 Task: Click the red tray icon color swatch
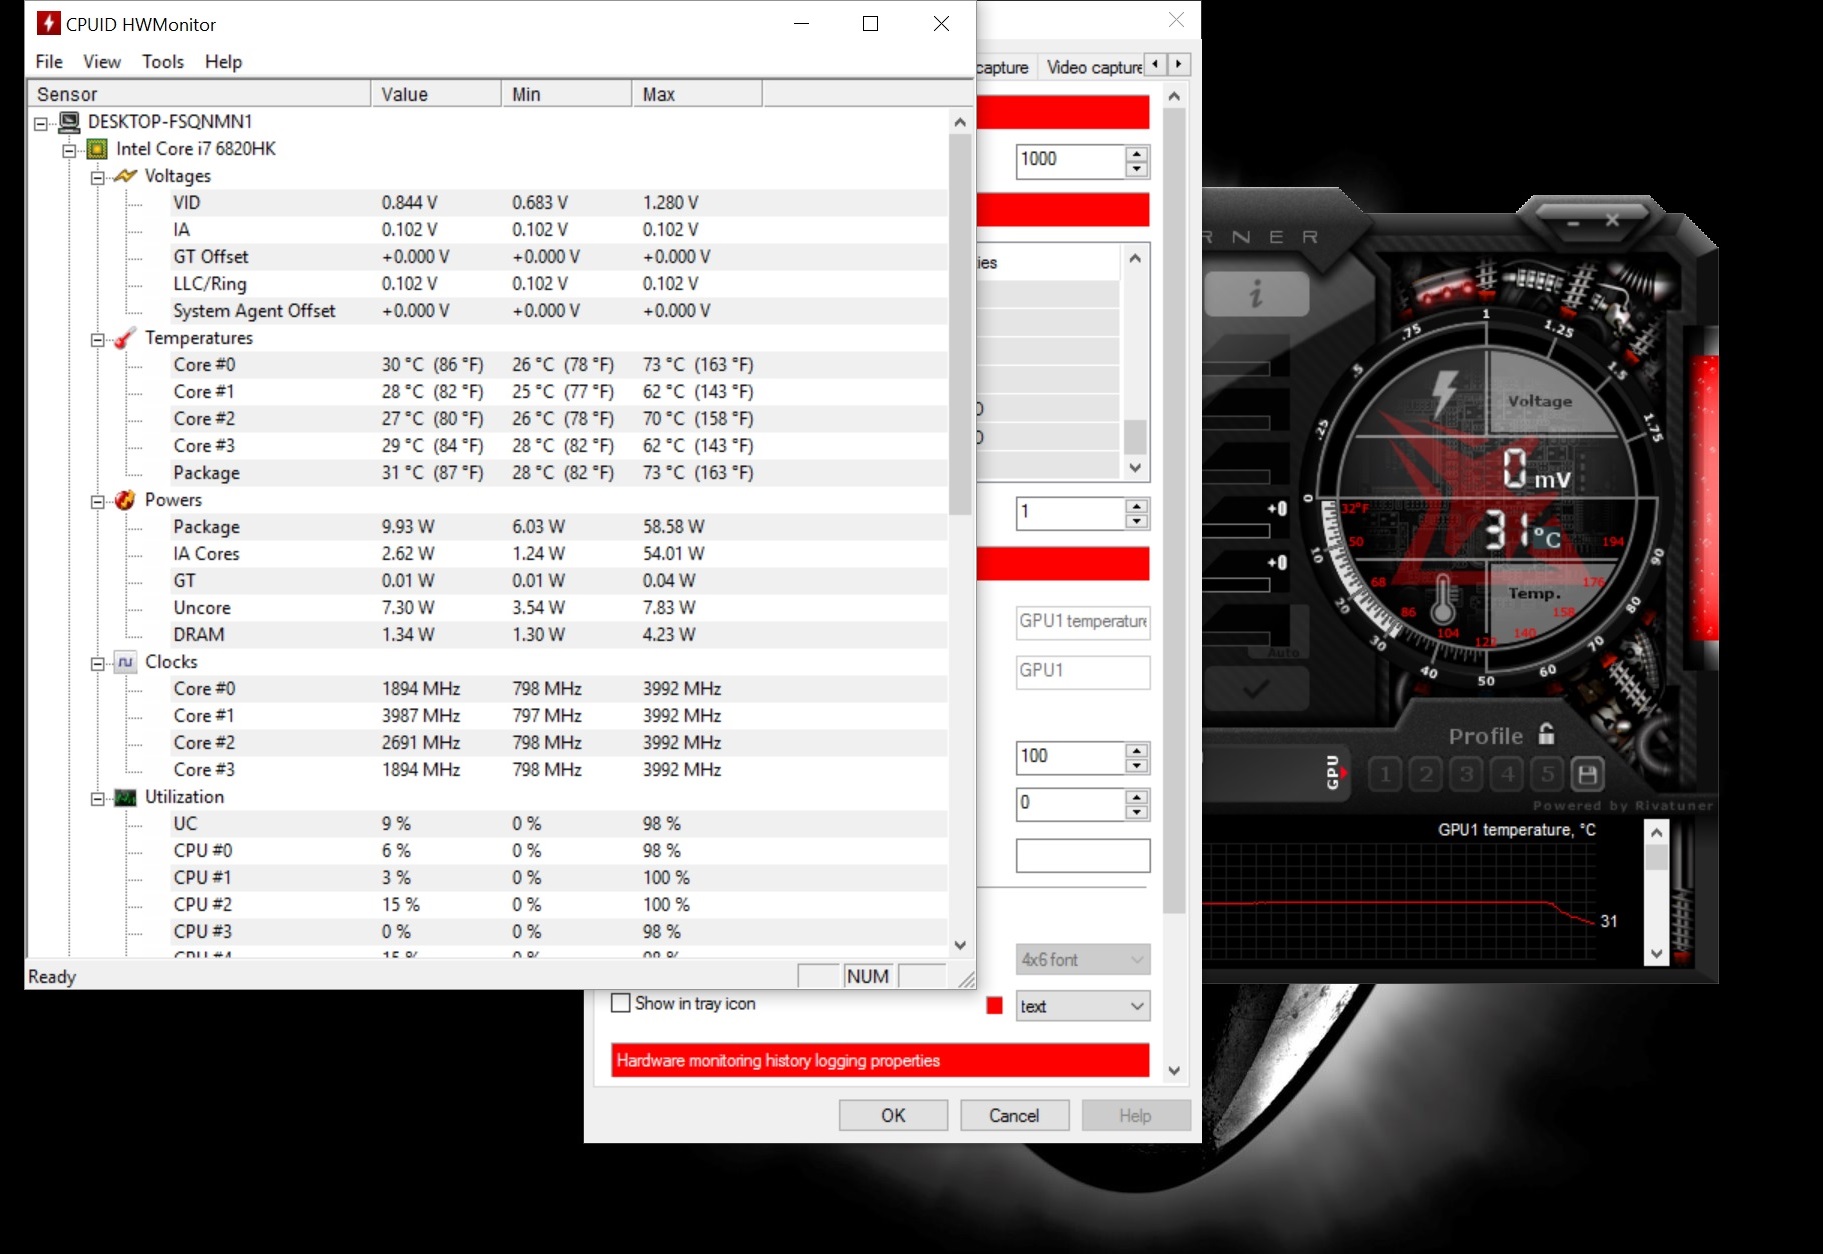[994, 1006]
